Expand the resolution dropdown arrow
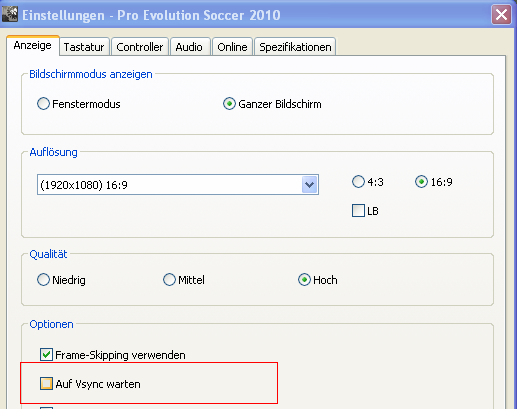Screen dimensions: 517x409 coord(310,184)
